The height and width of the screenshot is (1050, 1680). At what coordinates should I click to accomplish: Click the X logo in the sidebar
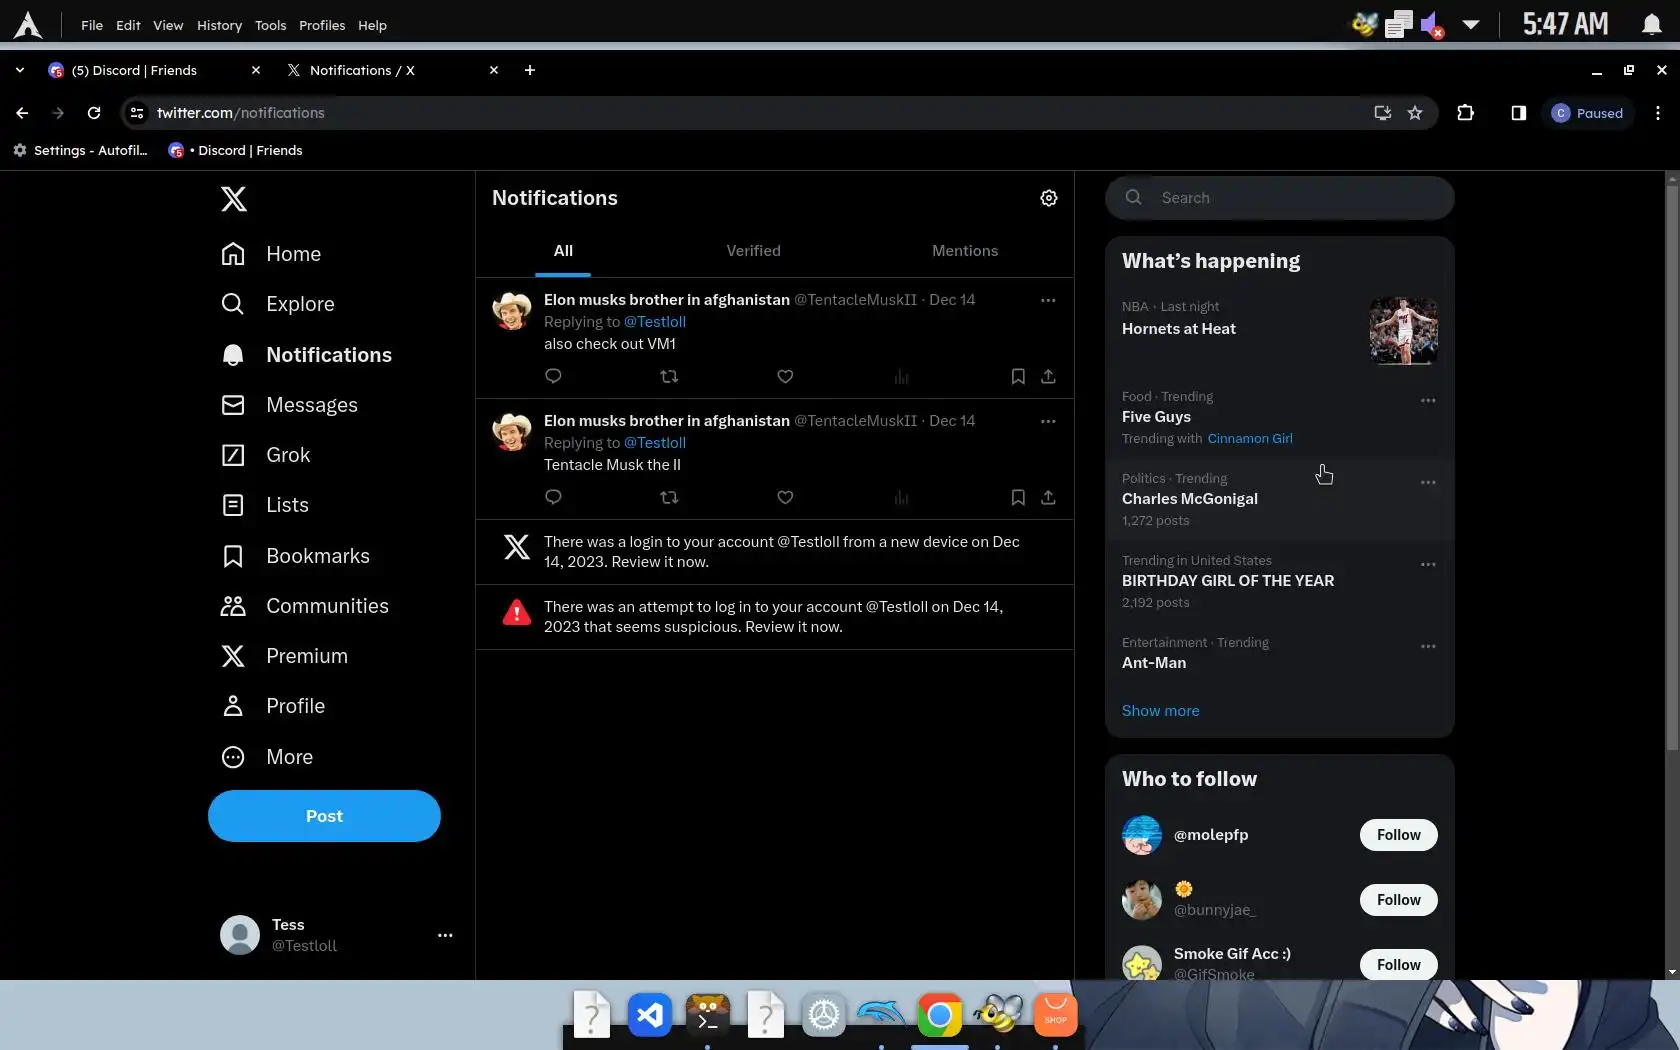coord(233,199)
